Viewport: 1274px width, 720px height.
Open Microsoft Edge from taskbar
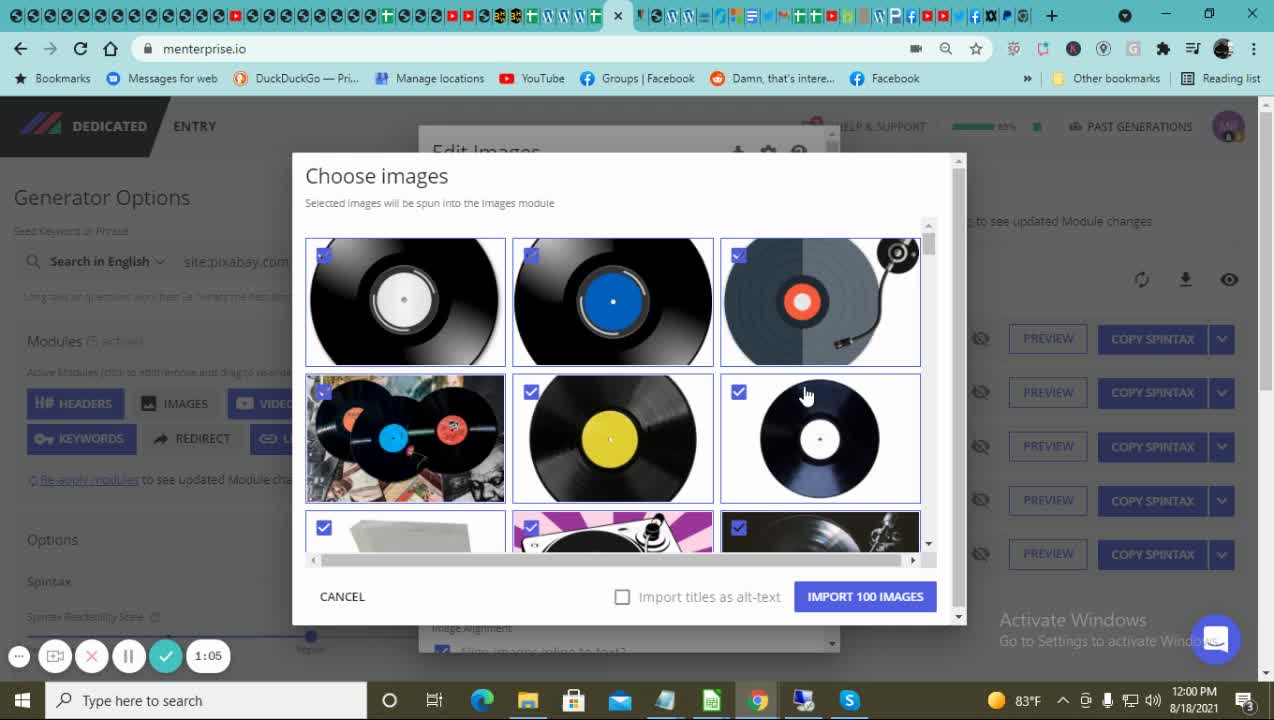click(482, 700)
